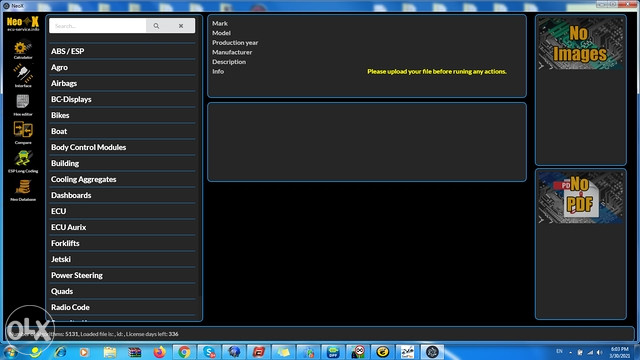Open the Calculator tool in sidebar
640x360 pixels.
(23, 49)
